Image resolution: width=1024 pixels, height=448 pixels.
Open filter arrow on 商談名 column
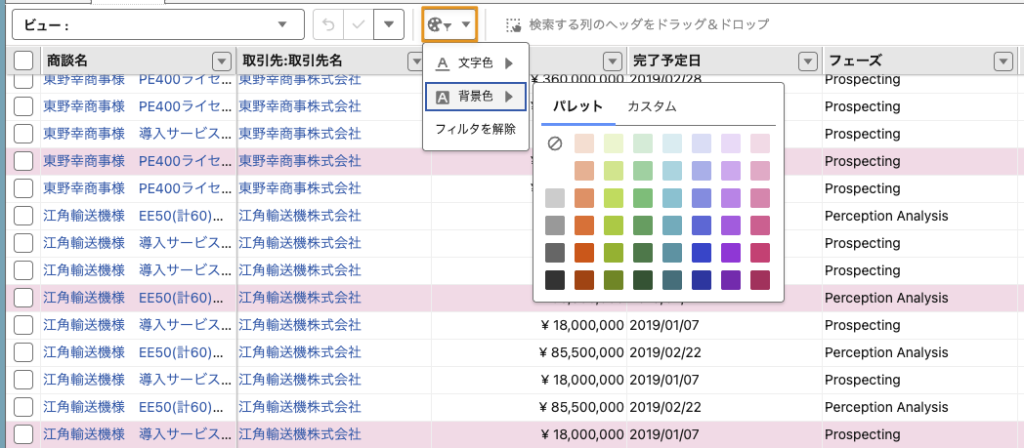222,61
